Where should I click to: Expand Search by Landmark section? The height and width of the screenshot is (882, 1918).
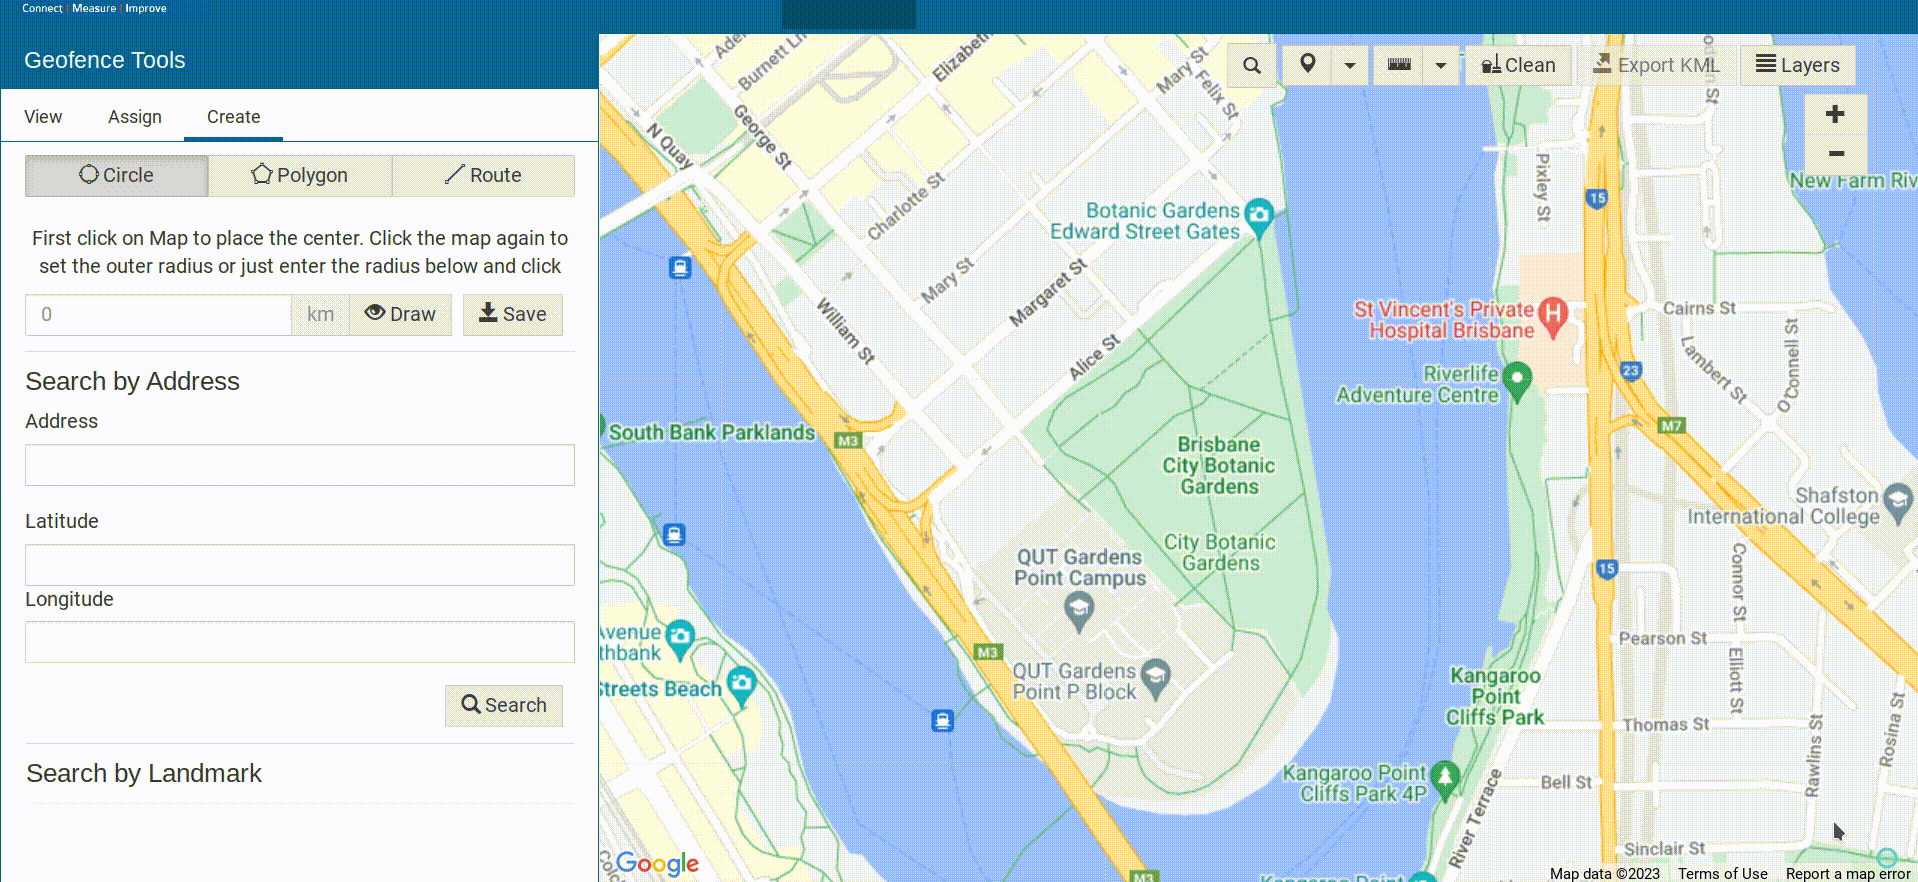click(144, 773)
